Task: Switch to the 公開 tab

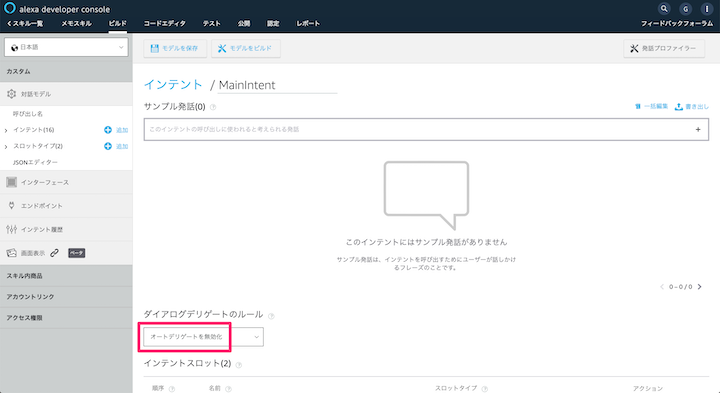Action: pyautogui.click(x=244, y=23)
